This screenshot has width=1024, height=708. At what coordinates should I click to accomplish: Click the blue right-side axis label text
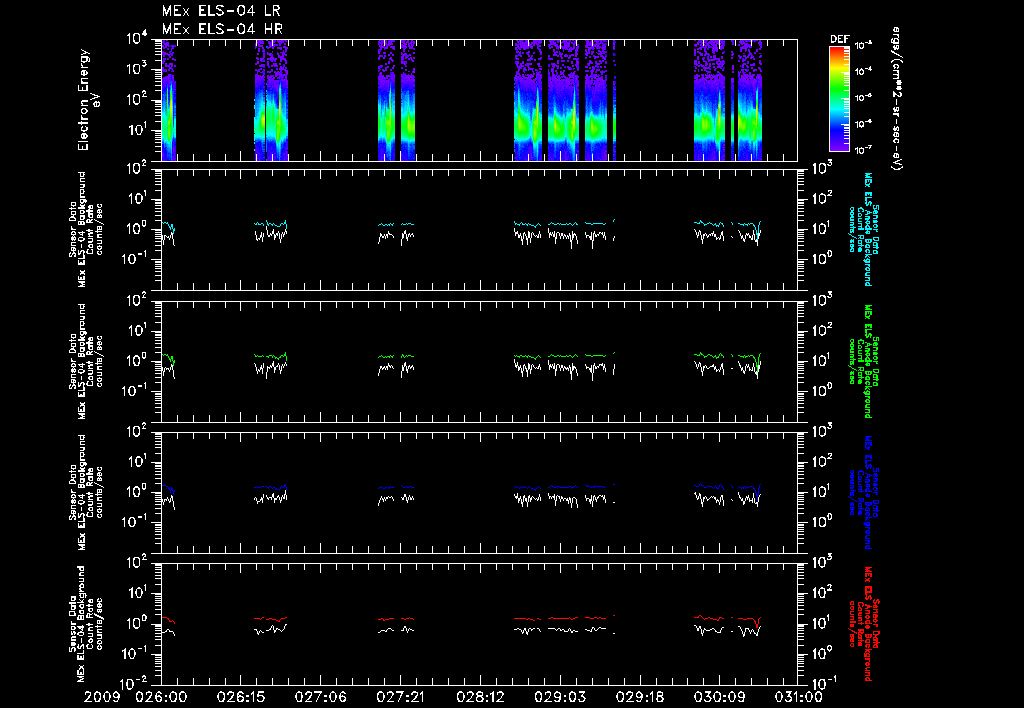pos(863,492)
